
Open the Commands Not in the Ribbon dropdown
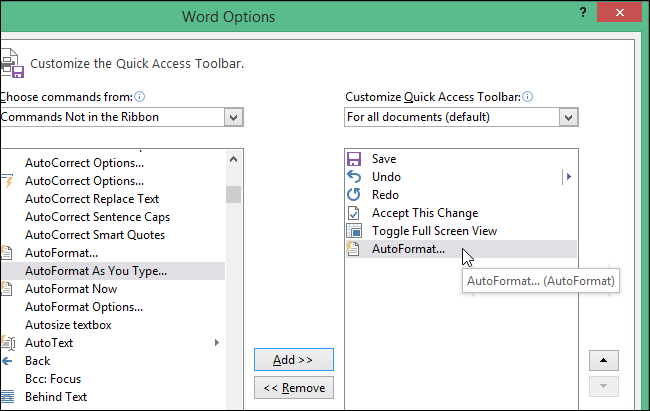click(233, 117)
